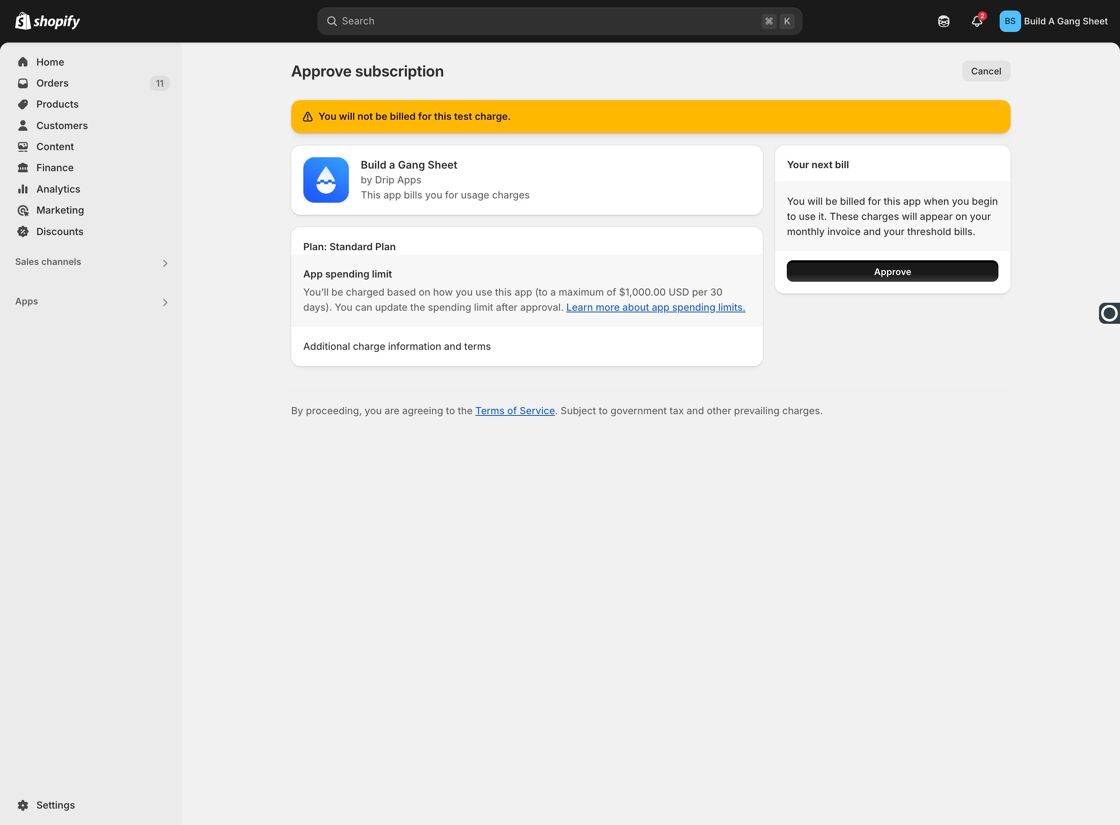Click the Settings gear icon
This screenshot has height=825, width=1120.
[x=23, y=805]
